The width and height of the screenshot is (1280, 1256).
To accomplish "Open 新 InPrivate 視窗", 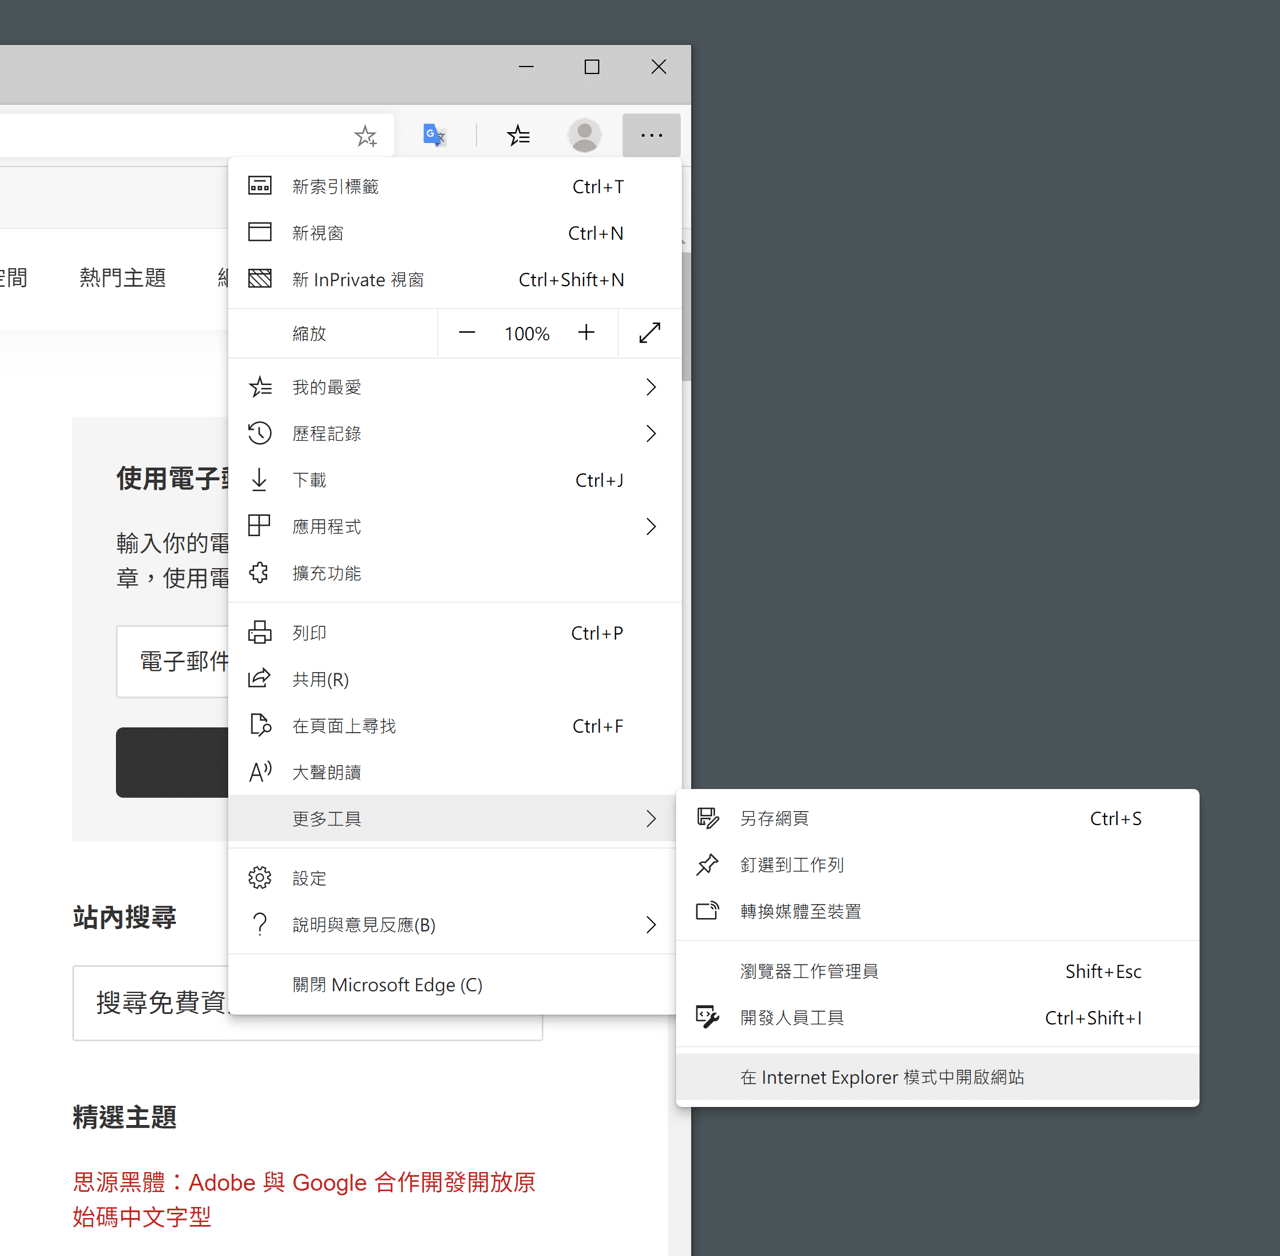I will click(455, 279).
